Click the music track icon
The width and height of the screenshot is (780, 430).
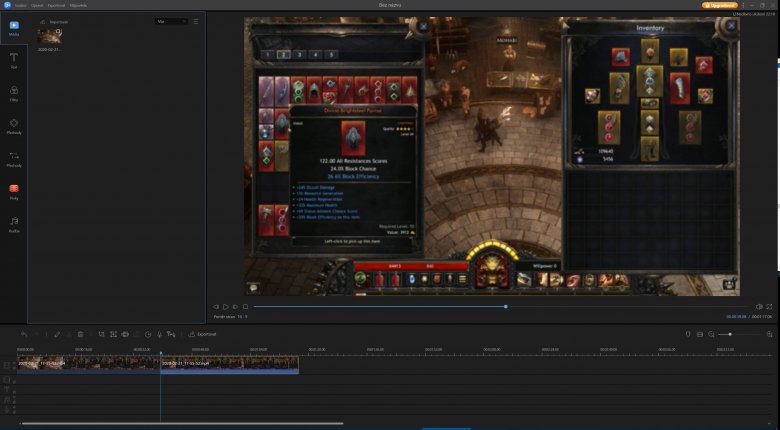[x=7, y=400]
